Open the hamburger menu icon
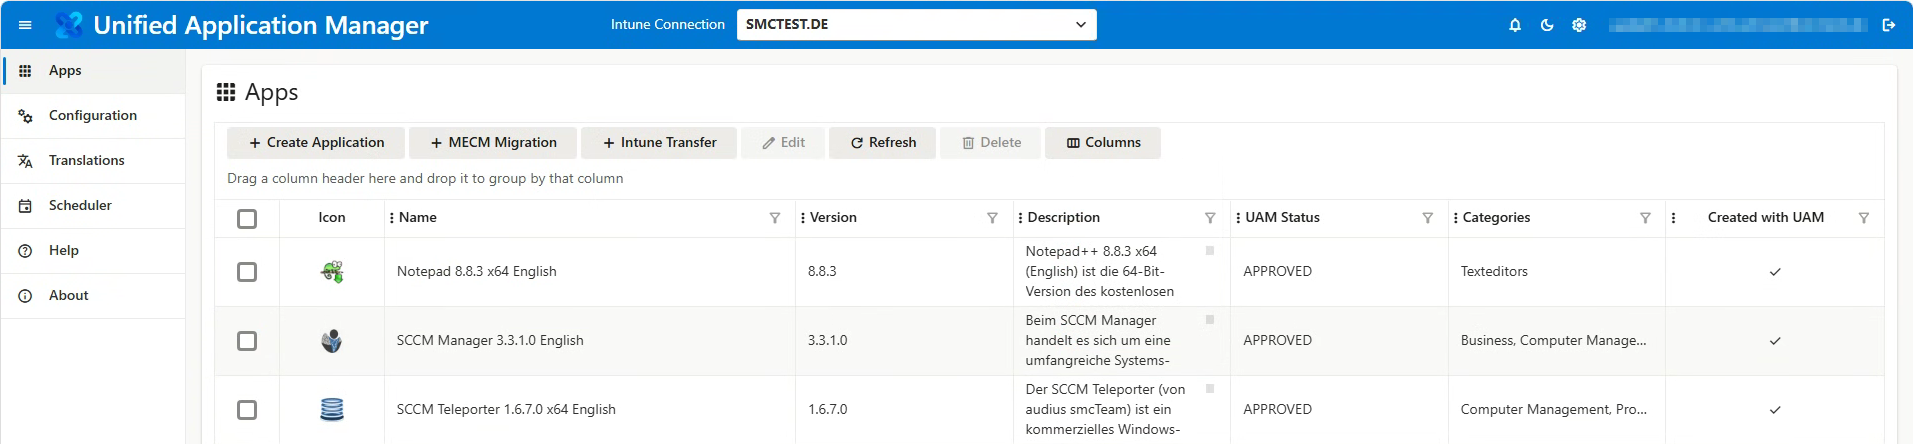The image size is (1913, 444). pyautogui.click(x=25, y=25)
